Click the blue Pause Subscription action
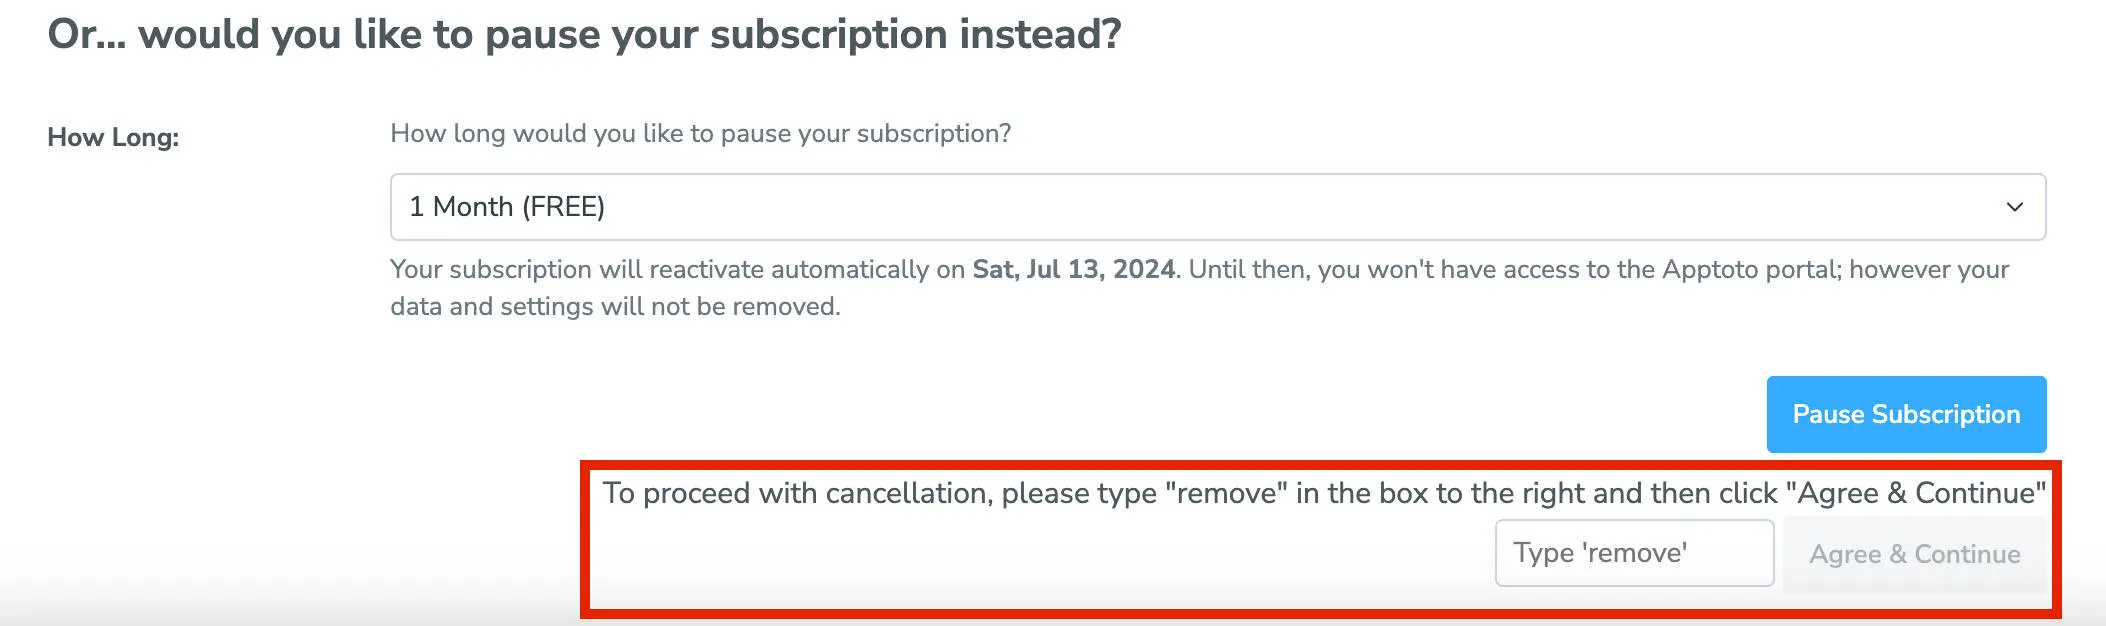Screen dimensions: 2106x626 pyautogui.click(x=1905, y=414)
